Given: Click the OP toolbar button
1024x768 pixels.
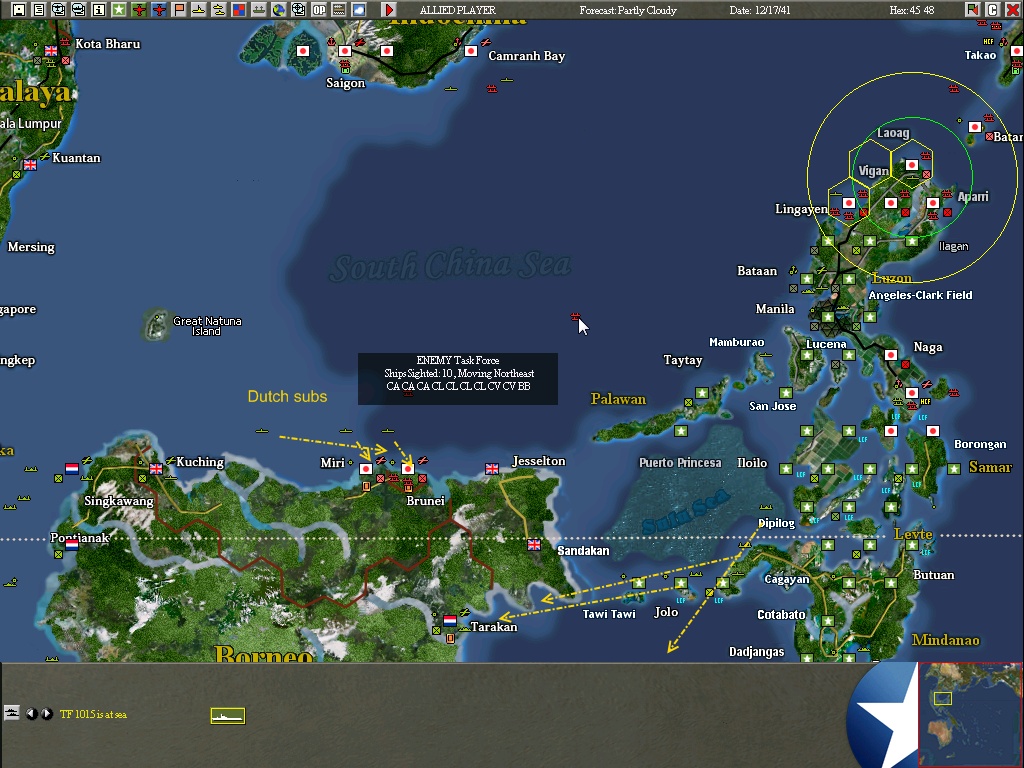Looking at the screenshot, I should coord(319,9).
